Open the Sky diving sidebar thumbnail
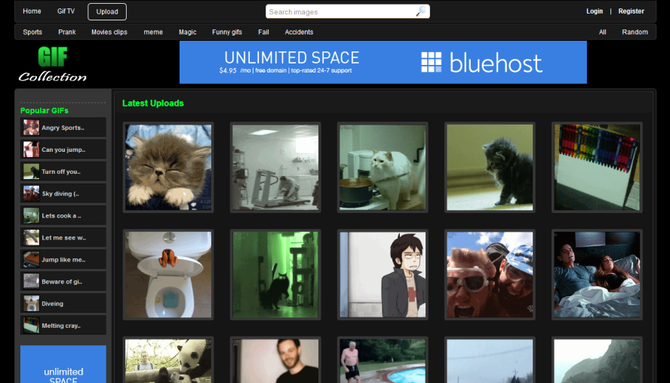This screenshot has width=670, height=383. 31,194
